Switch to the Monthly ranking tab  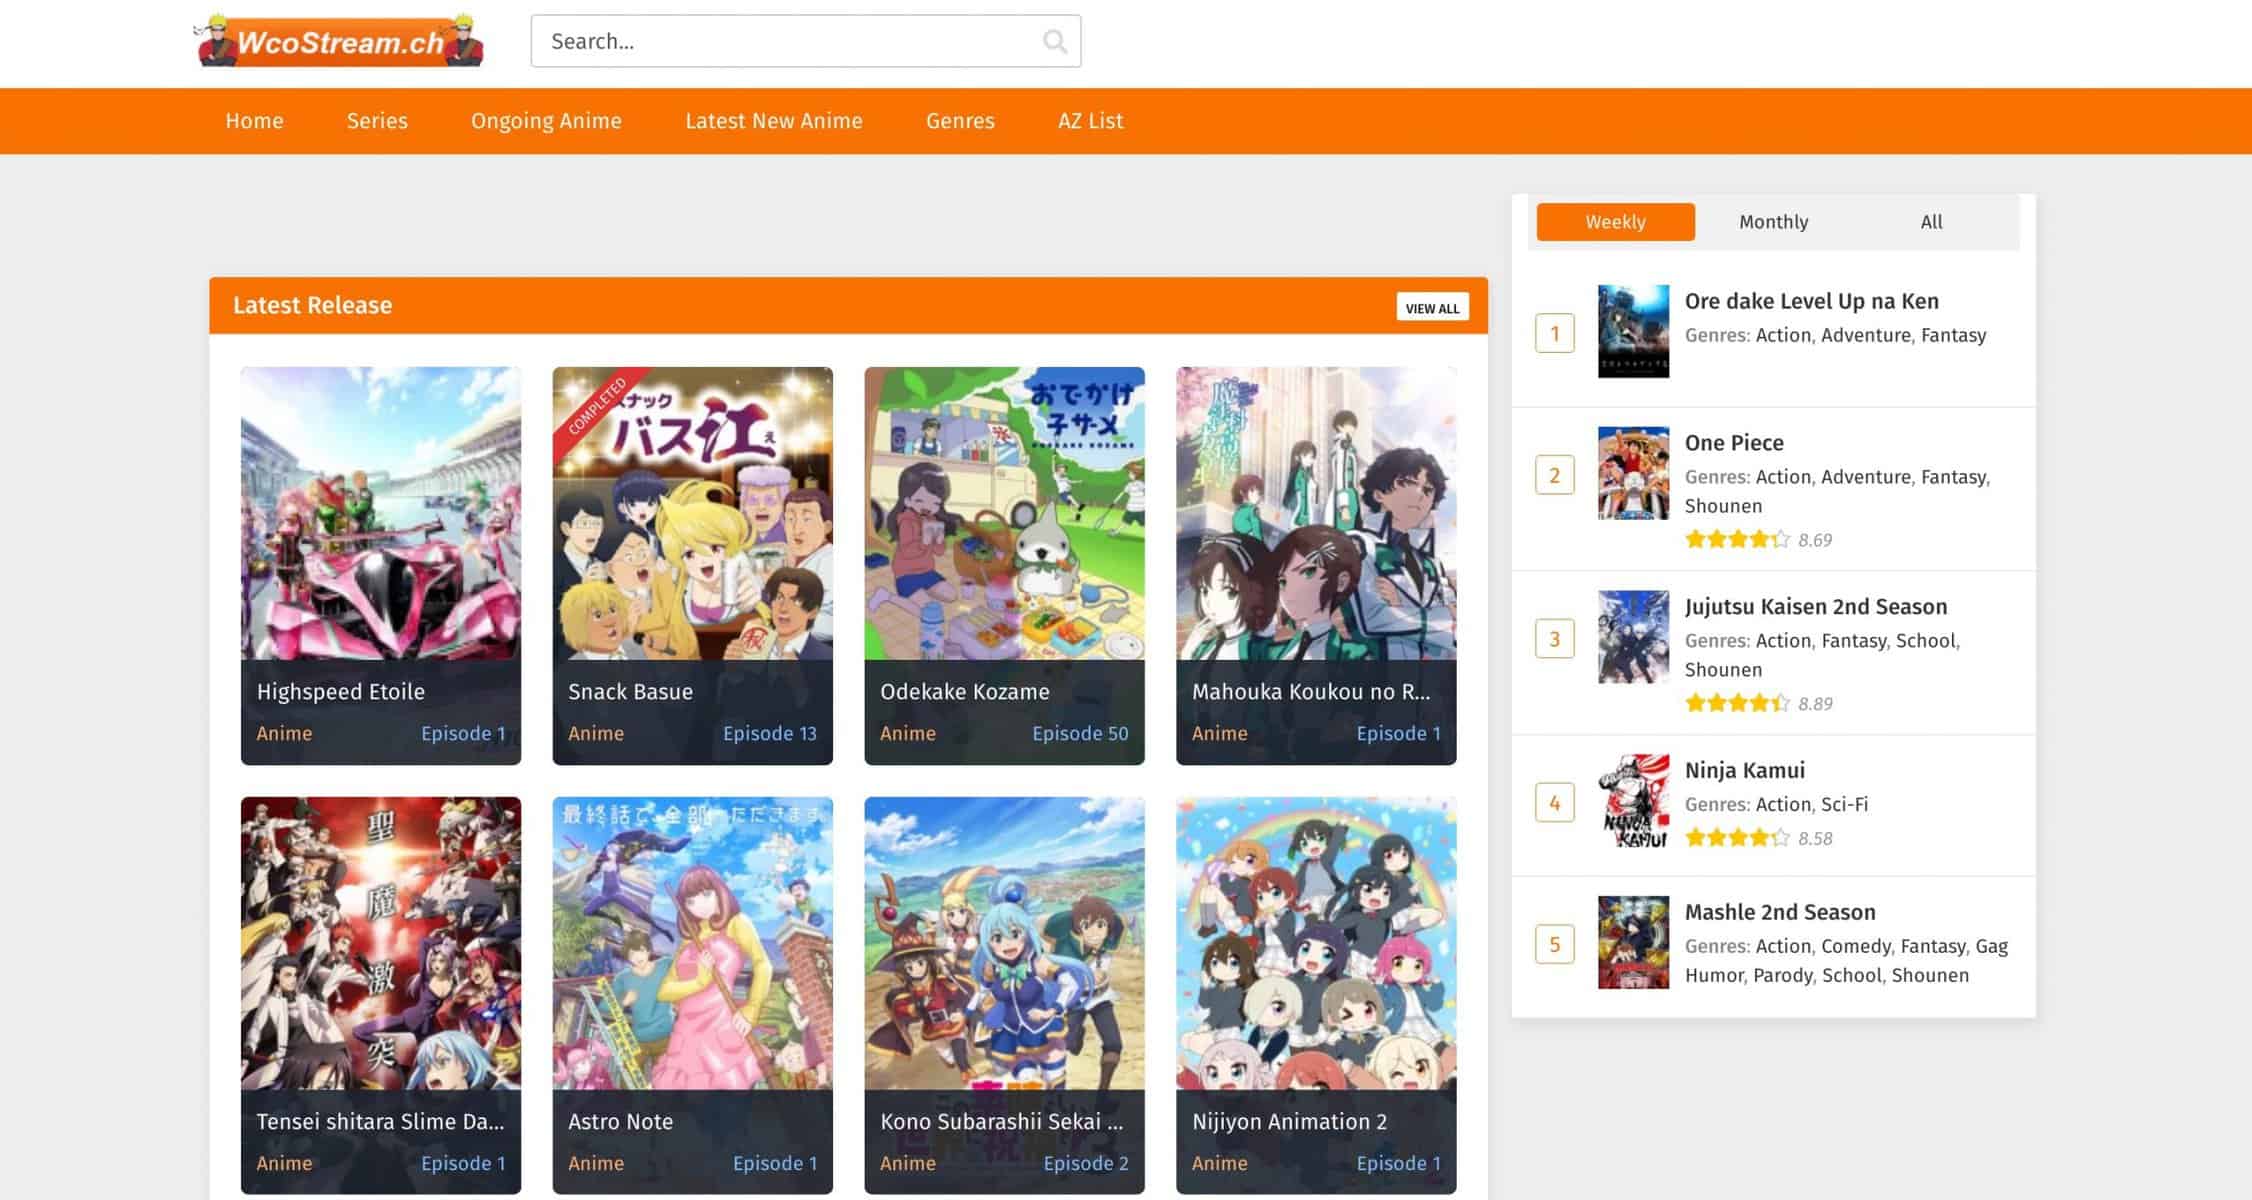click(1773, 222)
